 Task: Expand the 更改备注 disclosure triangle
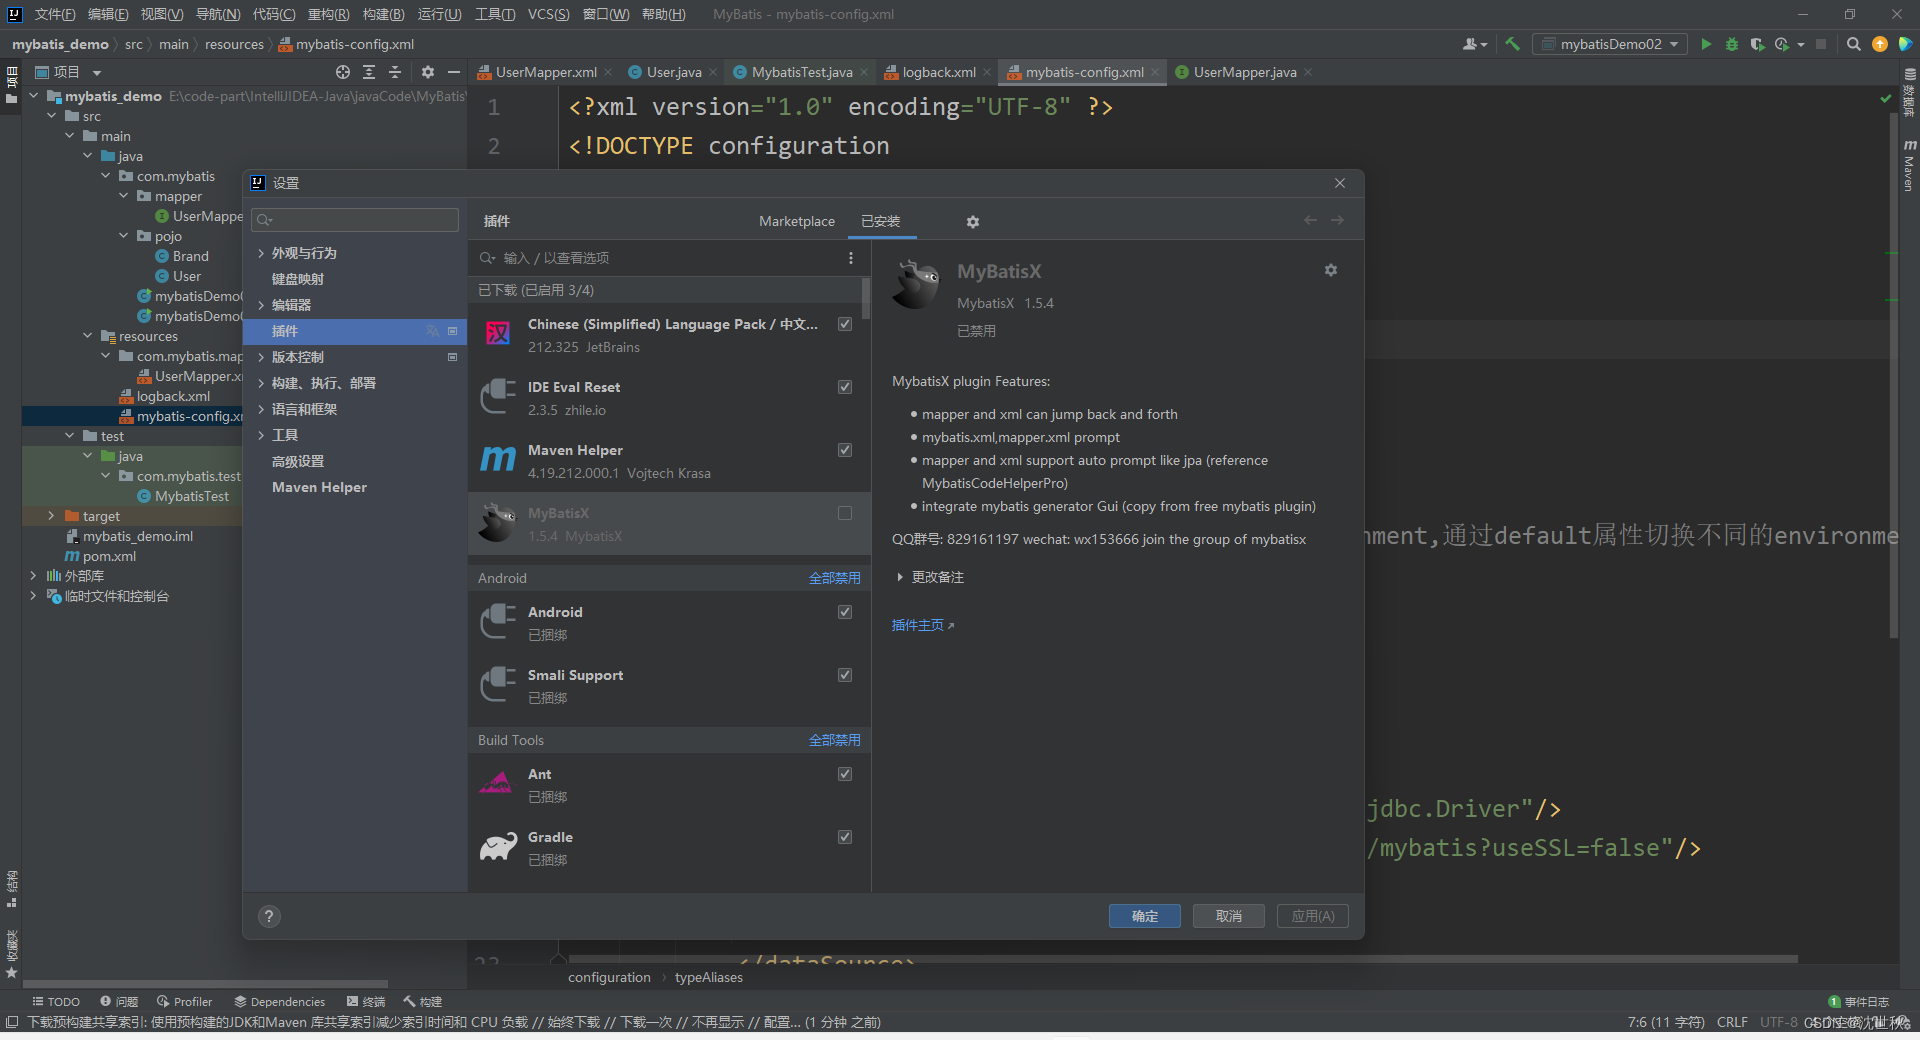coord(900,577)
